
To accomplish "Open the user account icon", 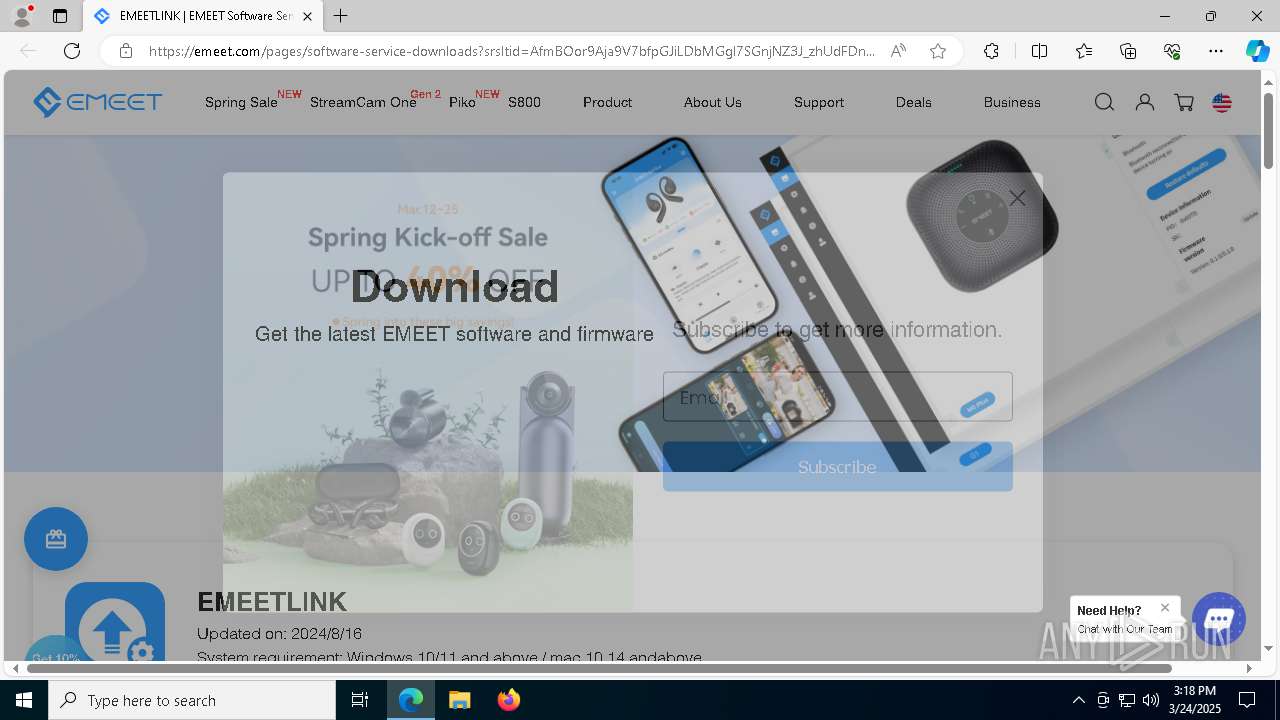I will [x=1144, y=102].
